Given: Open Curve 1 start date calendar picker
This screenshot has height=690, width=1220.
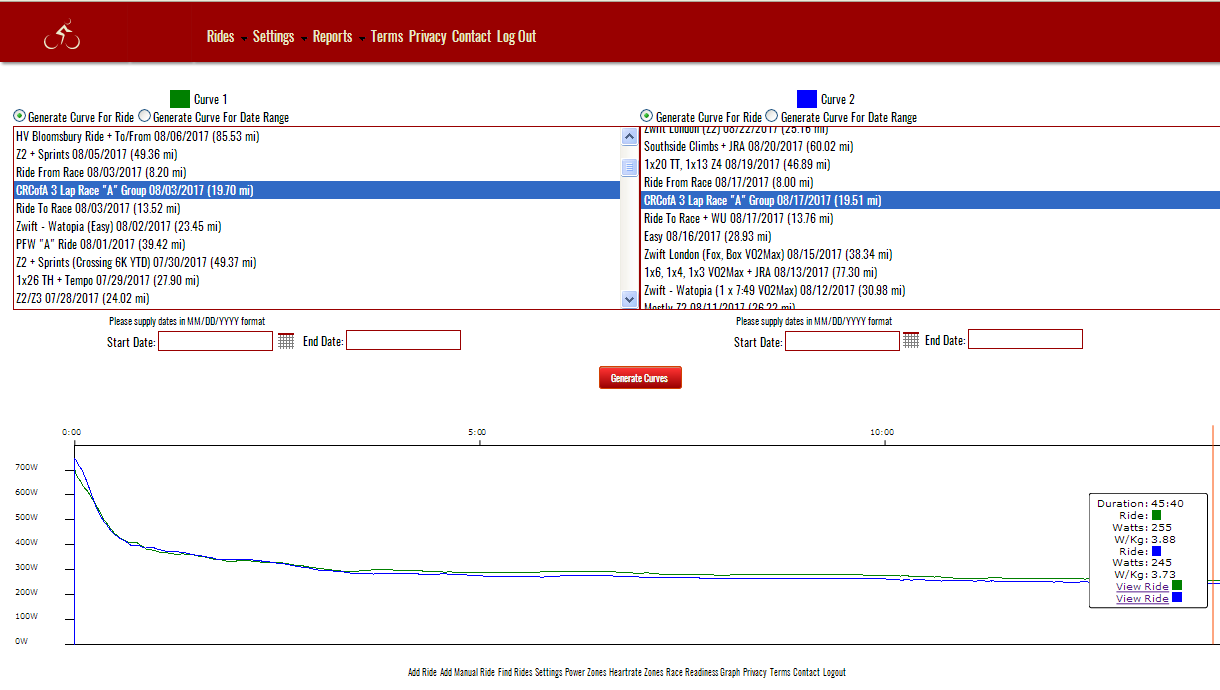Looking at the screenshot, I should pos(286,341).
